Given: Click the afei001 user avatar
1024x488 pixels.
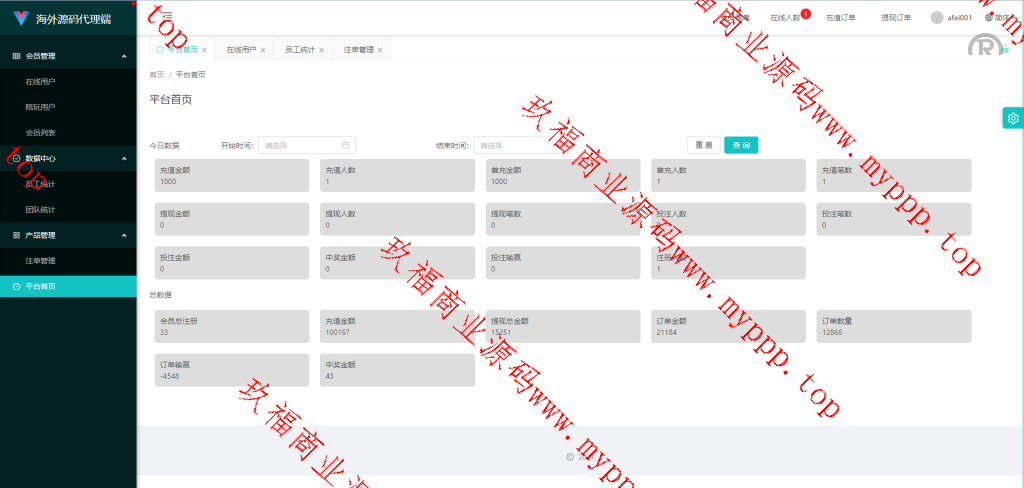Looking at the screenshot, I should point(936,17).
